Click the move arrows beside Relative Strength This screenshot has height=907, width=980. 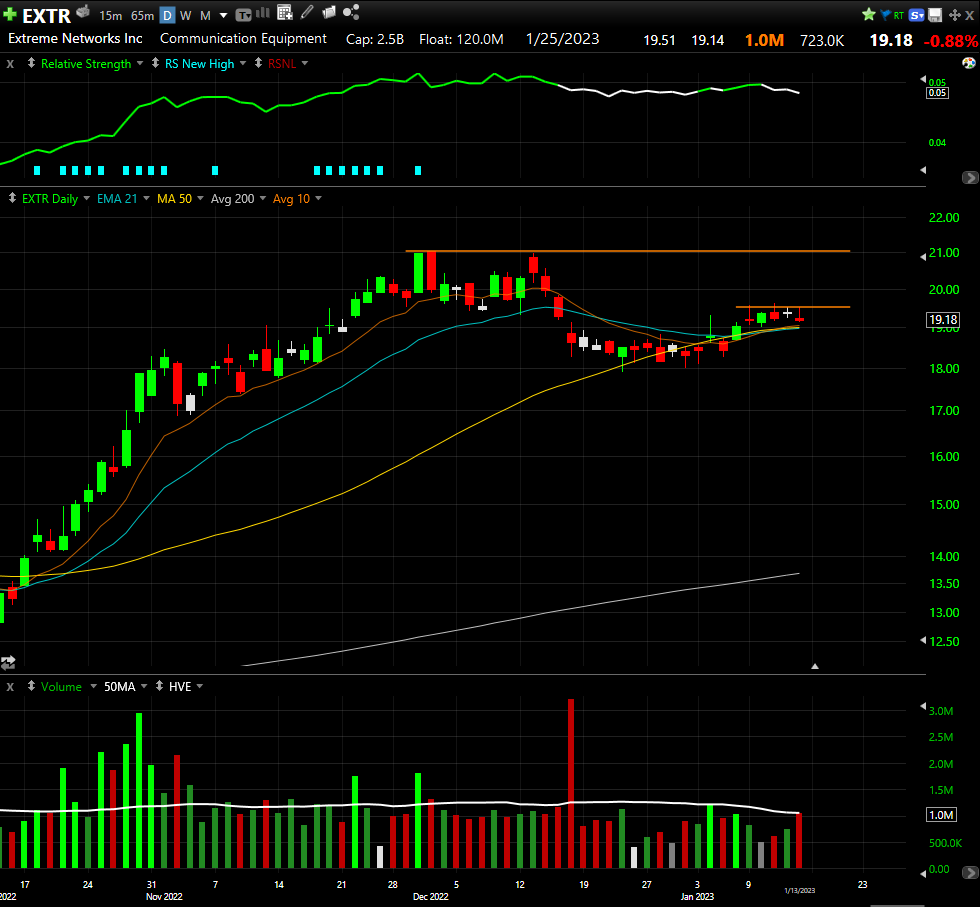[x=31, y=63]
